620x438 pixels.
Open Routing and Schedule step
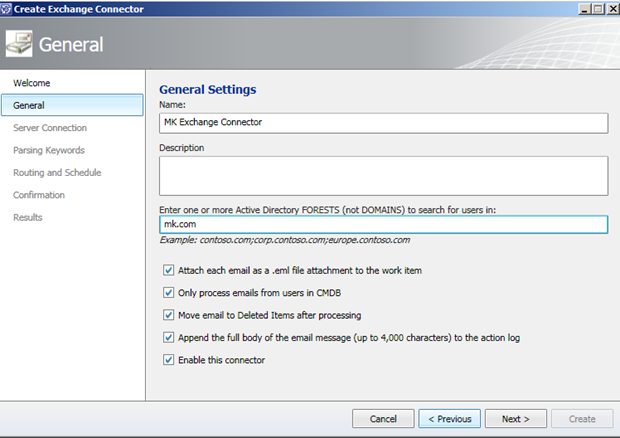point(57,173)
